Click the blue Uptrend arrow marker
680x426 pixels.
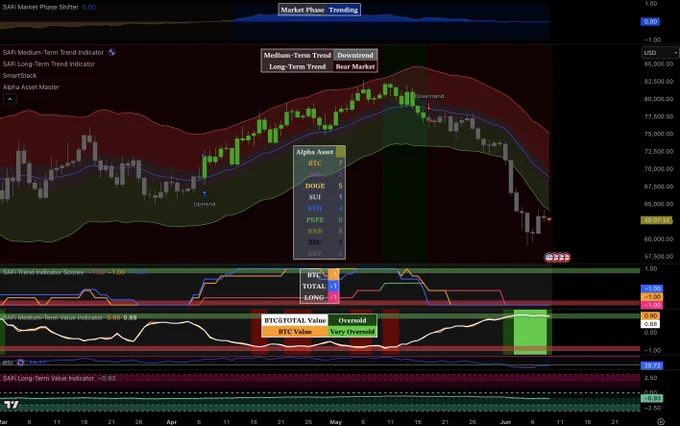point(204,194)
